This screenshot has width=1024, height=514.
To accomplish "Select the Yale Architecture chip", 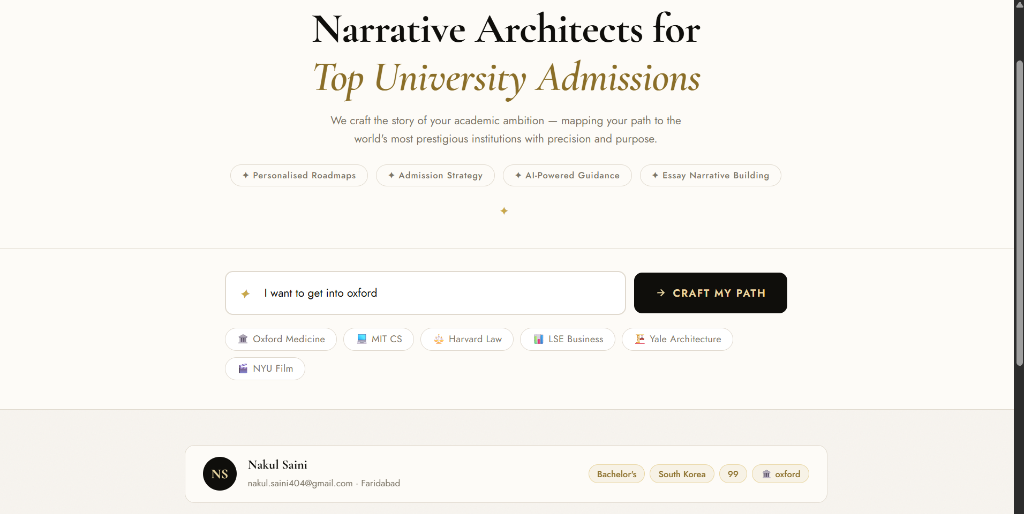I will [x=677, y=339].
